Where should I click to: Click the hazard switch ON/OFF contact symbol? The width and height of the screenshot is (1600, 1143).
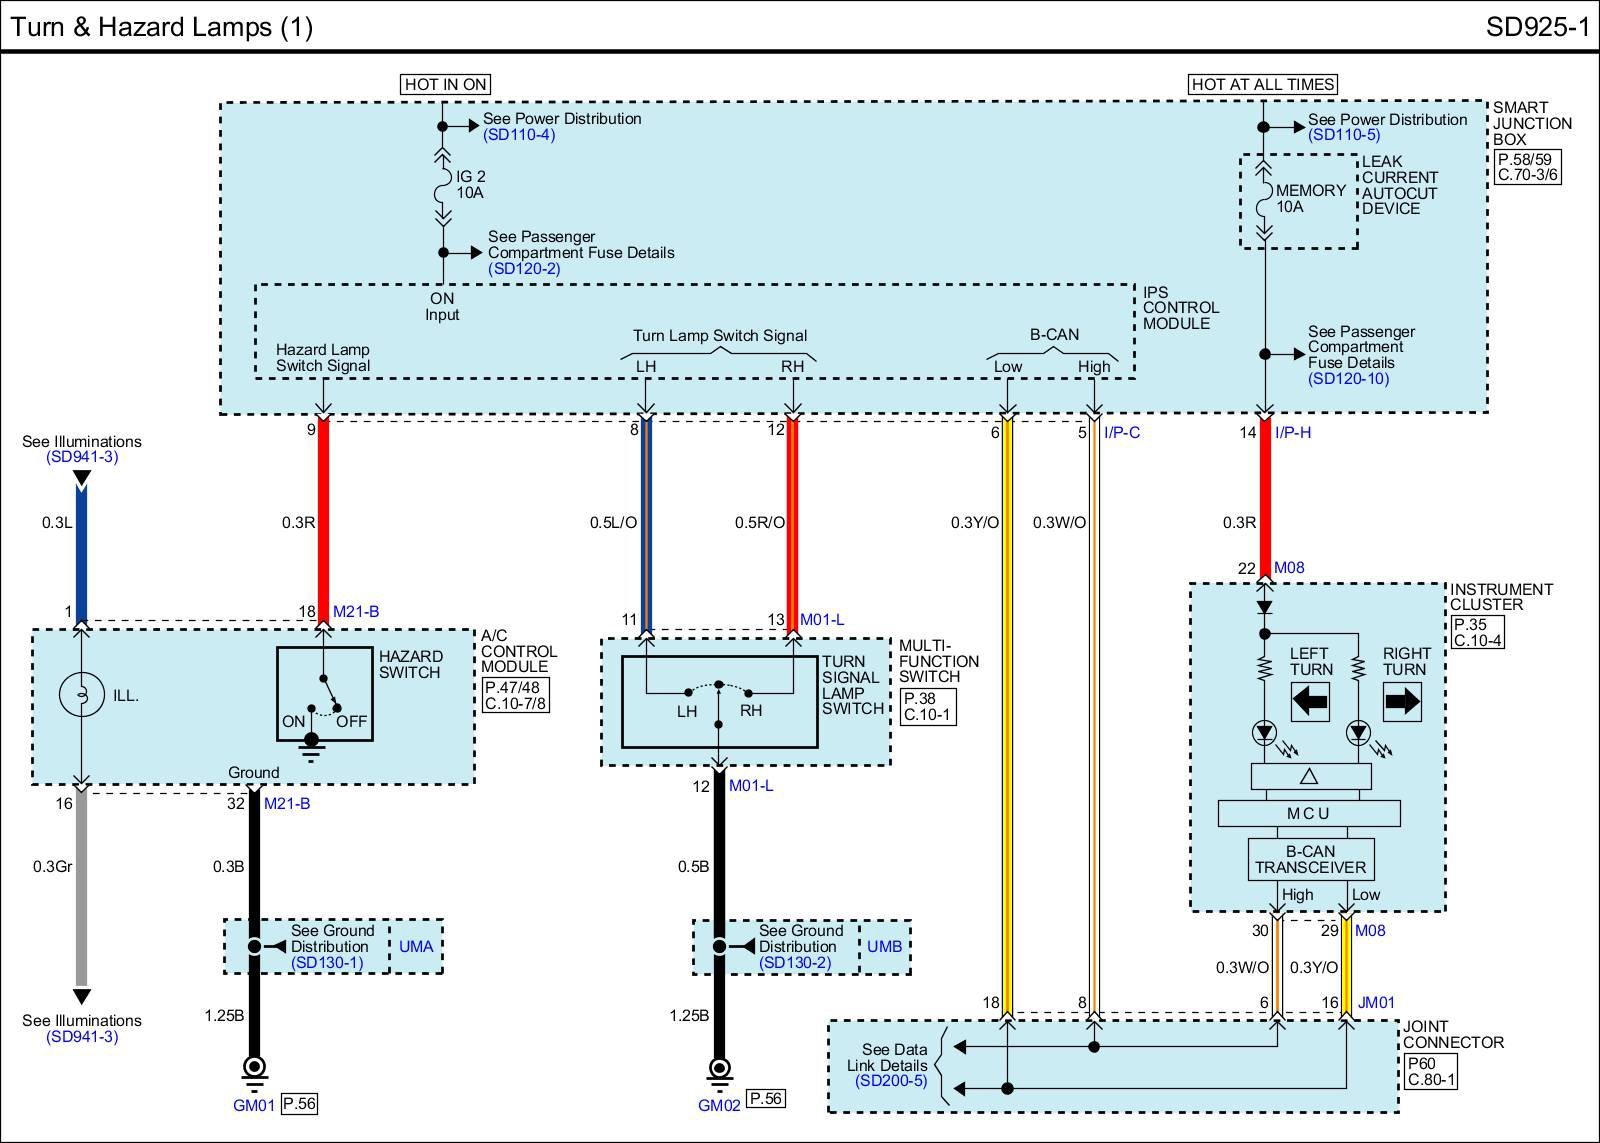(325, 696)
